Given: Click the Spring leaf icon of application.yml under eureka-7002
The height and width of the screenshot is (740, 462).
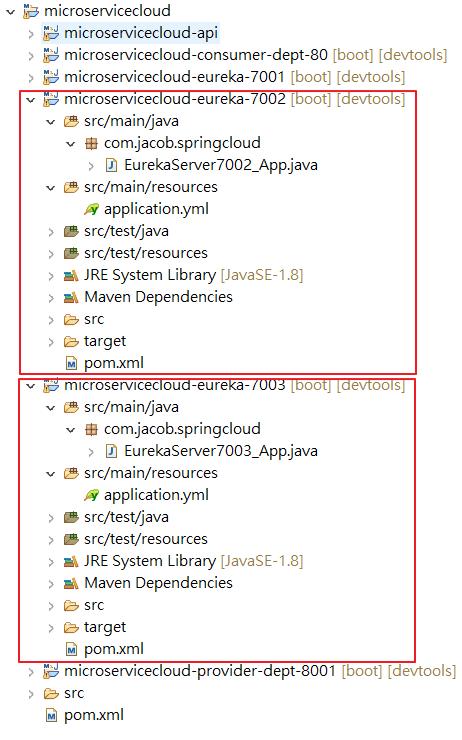Looking at the screenshot, I should tap(92, 209).
